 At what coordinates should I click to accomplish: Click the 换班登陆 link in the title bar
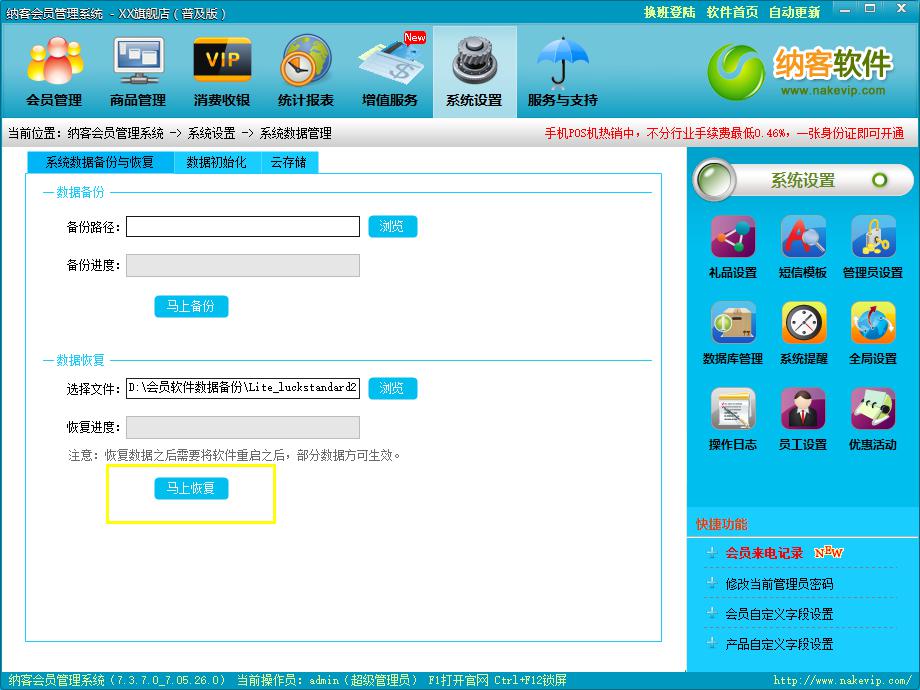pyautogui.click(x=669, y=13)
